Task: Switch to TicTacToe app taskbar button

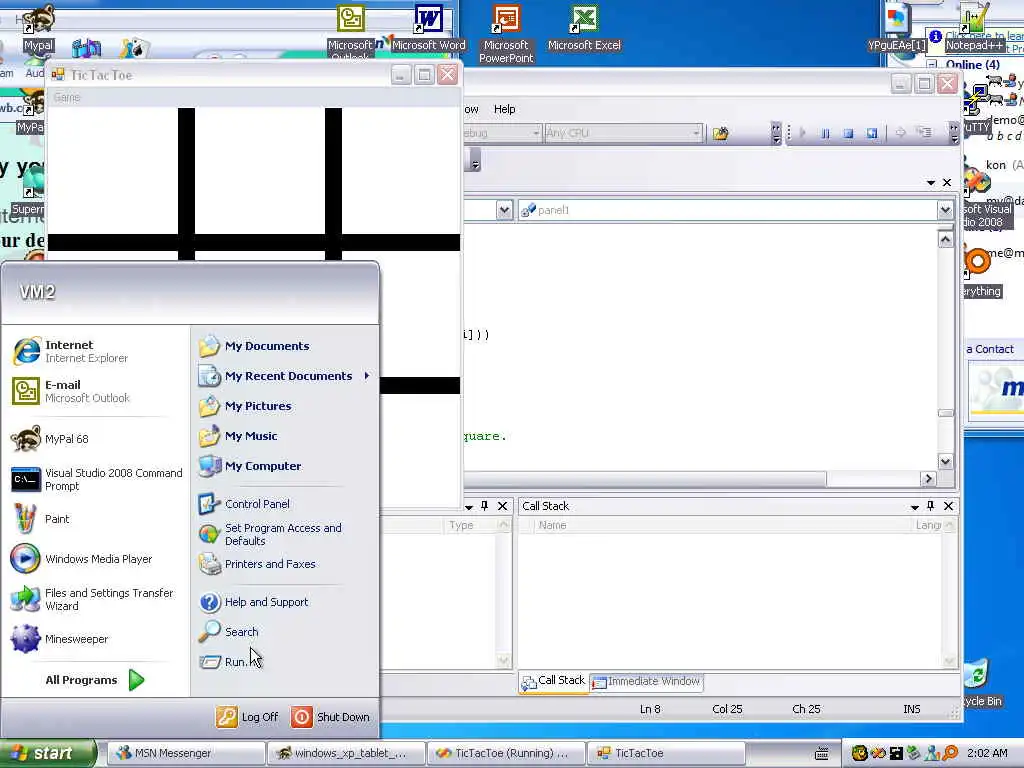Action: click(x=666, y=753)
